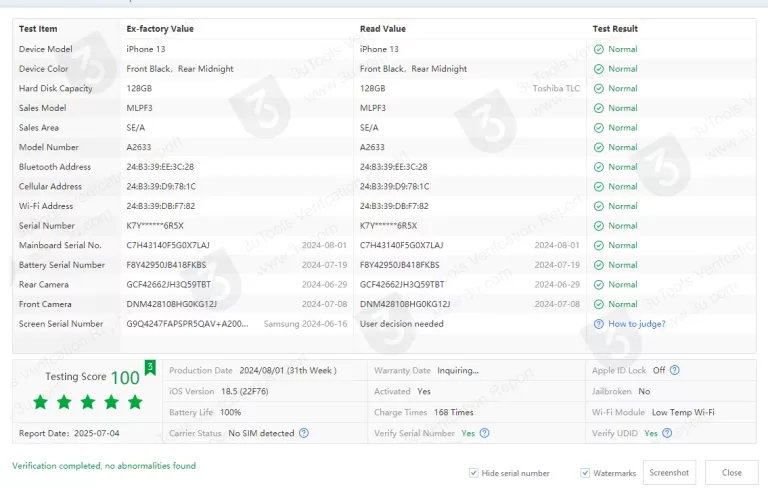
Task: Click the check icon in Hard Disk Capacity row
Action: tap(599, 89)
